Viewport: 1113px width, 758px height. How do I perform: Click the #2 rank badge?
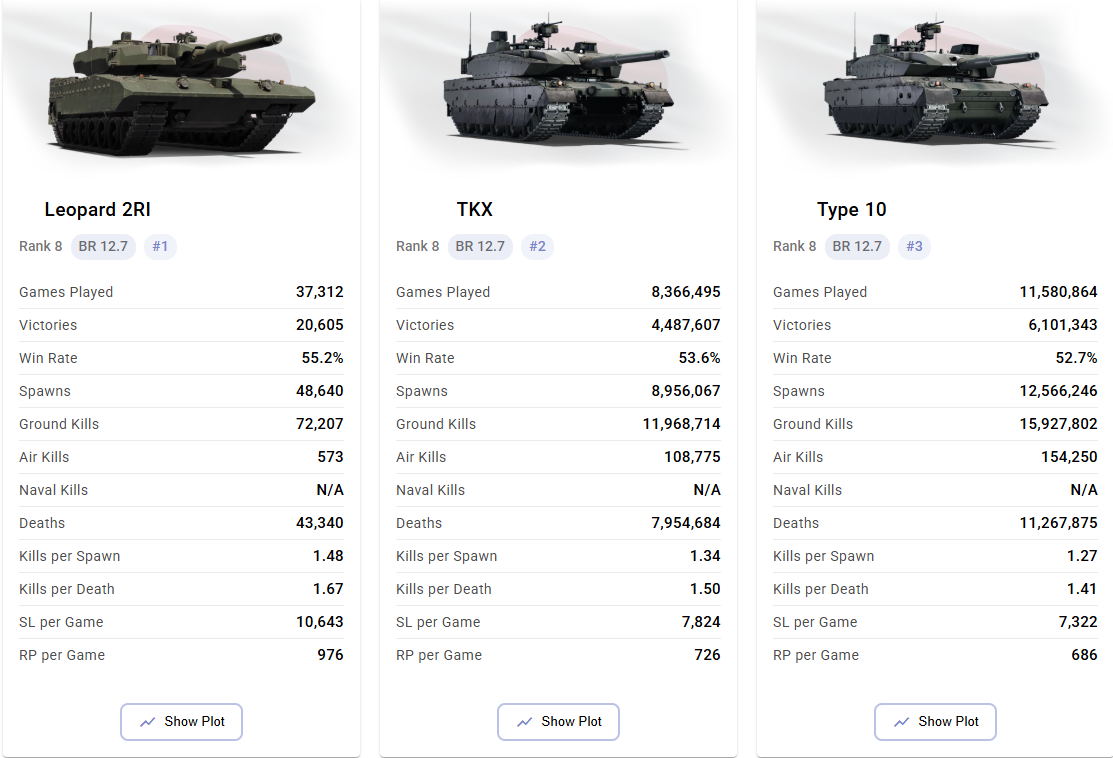[x=537, y=246]
